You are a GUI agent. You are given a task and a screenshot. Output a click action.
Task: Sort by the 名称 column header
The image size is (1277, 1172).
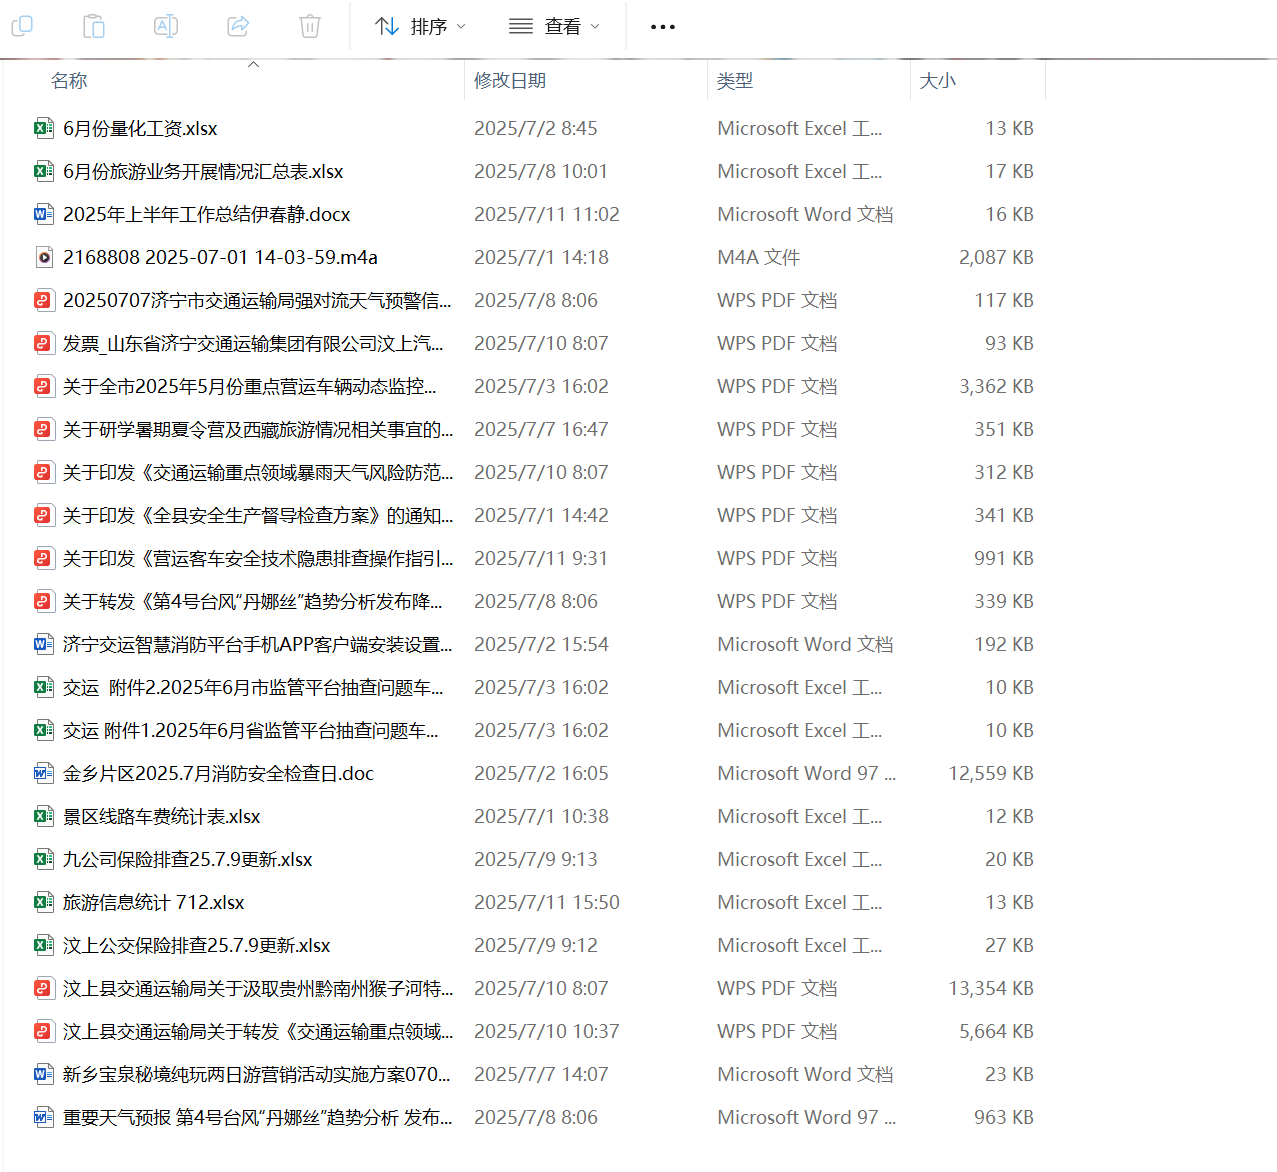[69, 81]
